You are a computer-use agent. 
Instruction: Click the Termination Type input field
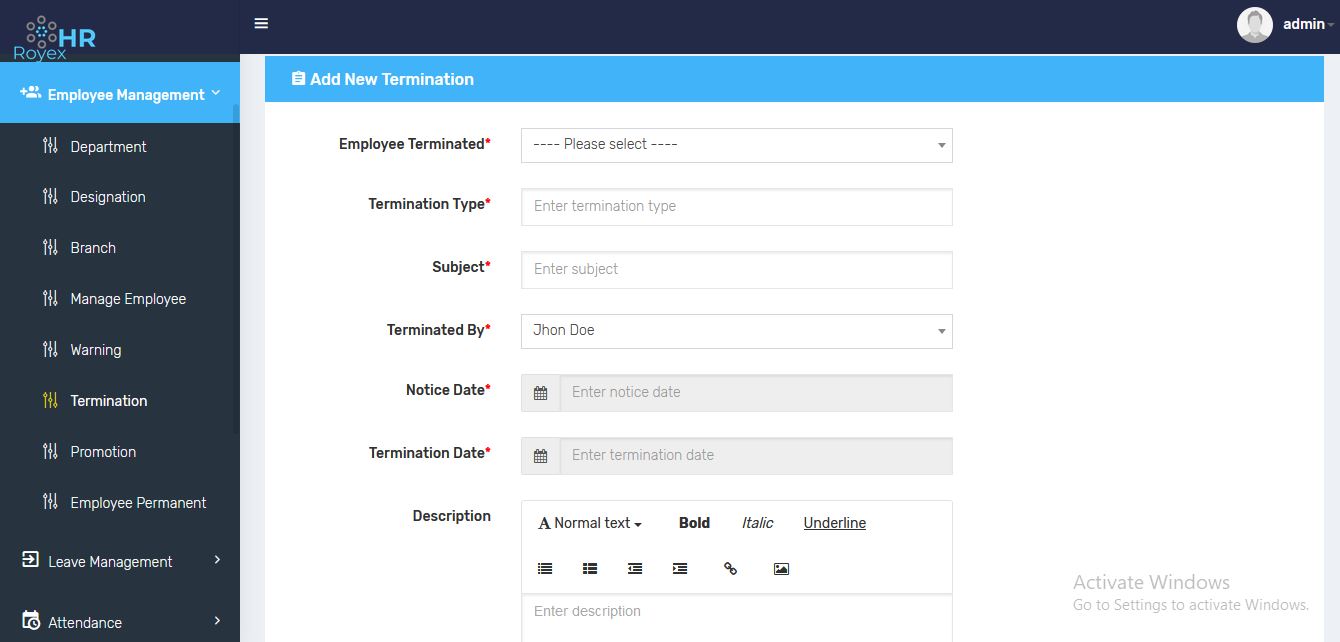coord(737,207)
